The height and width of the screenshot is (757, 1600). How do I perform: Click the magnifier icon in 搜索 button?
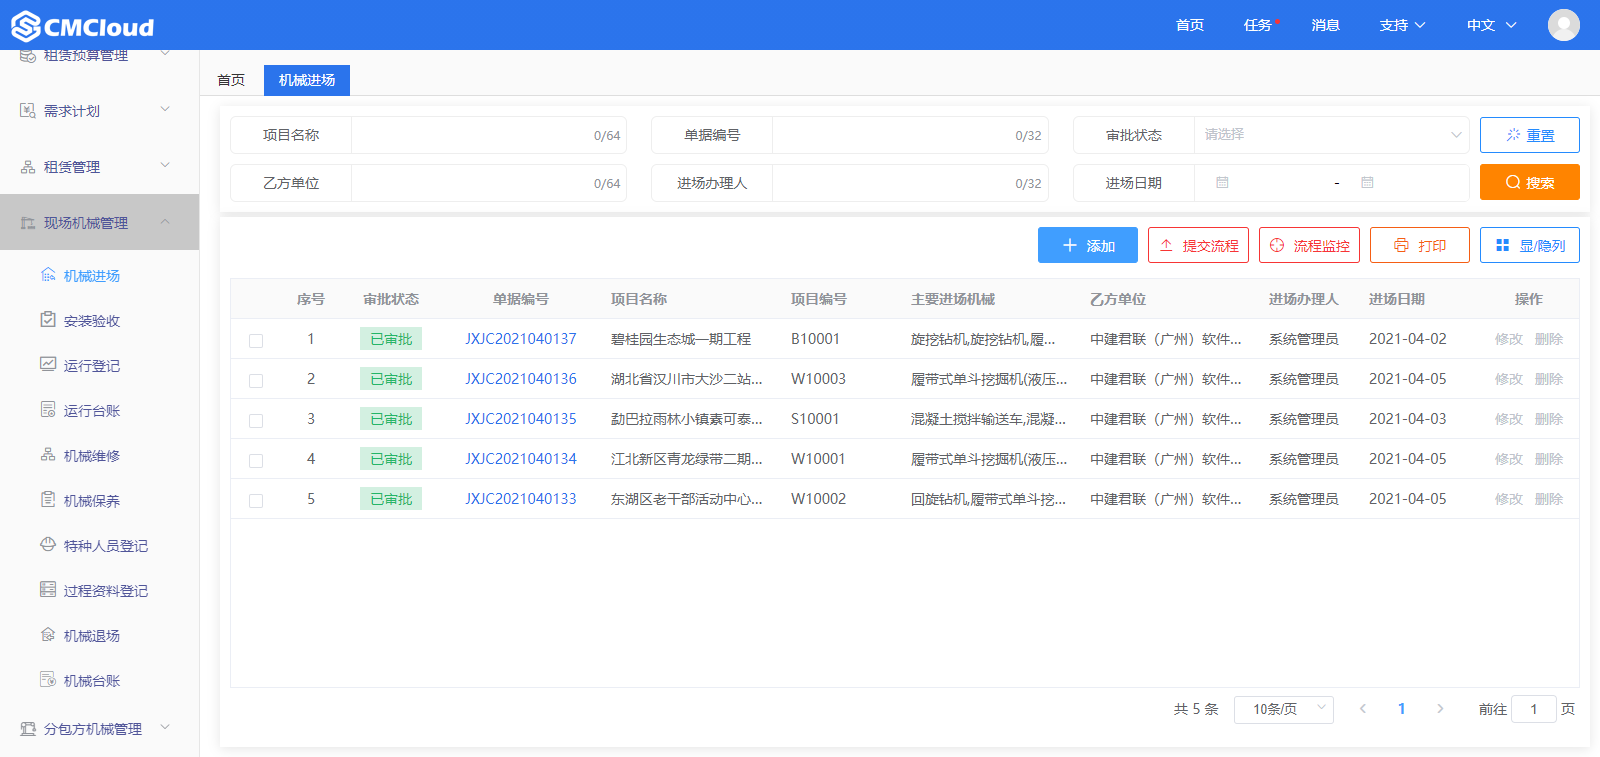(x=1513, y=182)
